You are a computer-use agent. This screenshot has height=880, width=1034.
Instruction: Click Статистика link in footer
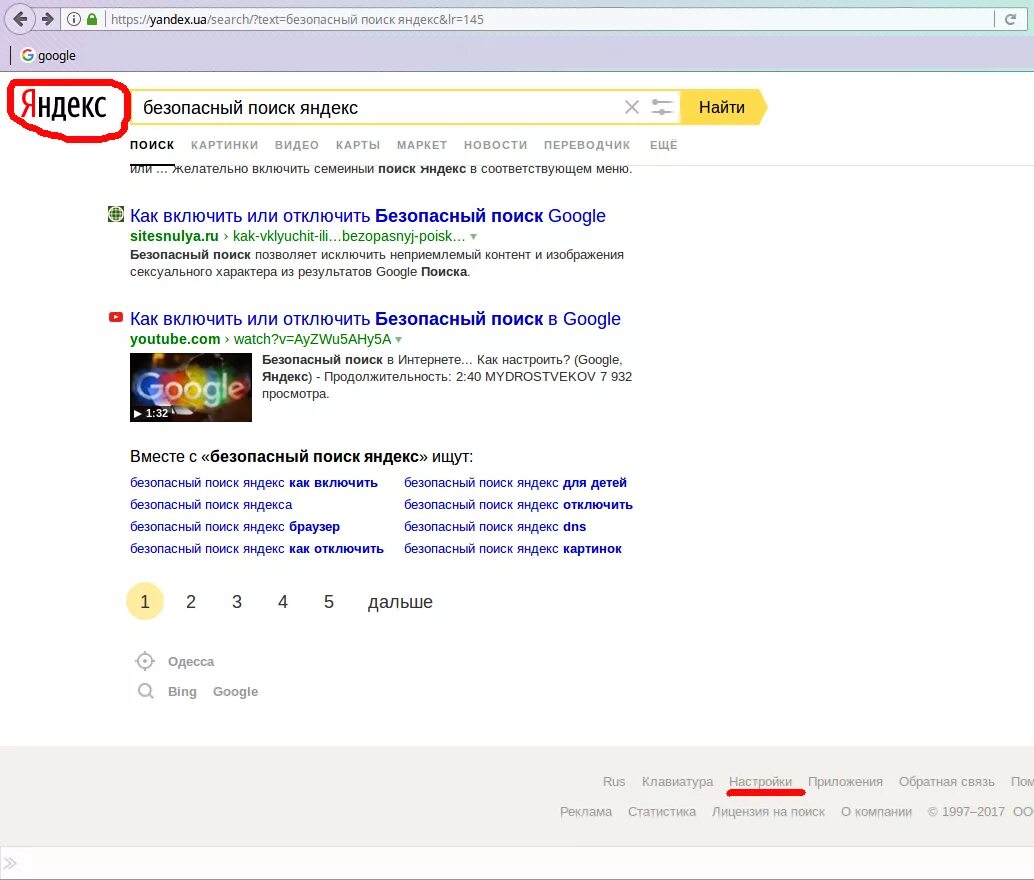(661, 811)
